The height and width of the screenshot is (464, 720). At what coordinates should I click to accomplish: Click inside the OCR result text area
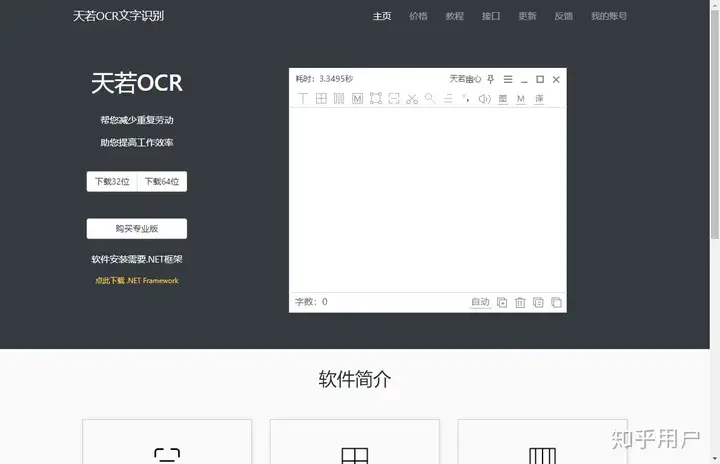click(428, 200)
